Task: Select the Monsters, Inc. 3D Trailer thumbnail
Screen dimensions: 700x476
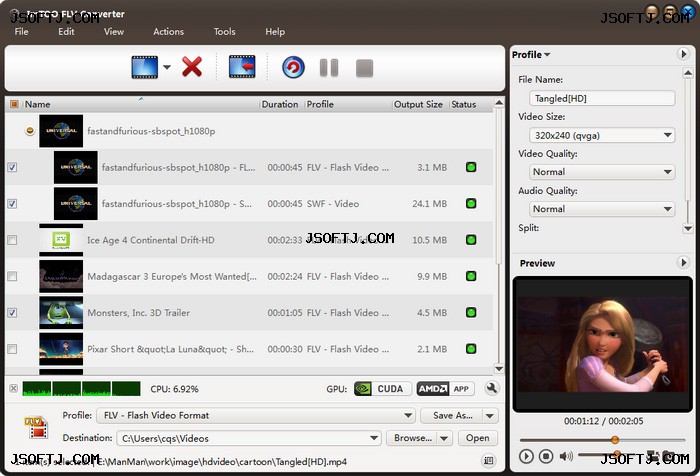Action: point(61,313)
